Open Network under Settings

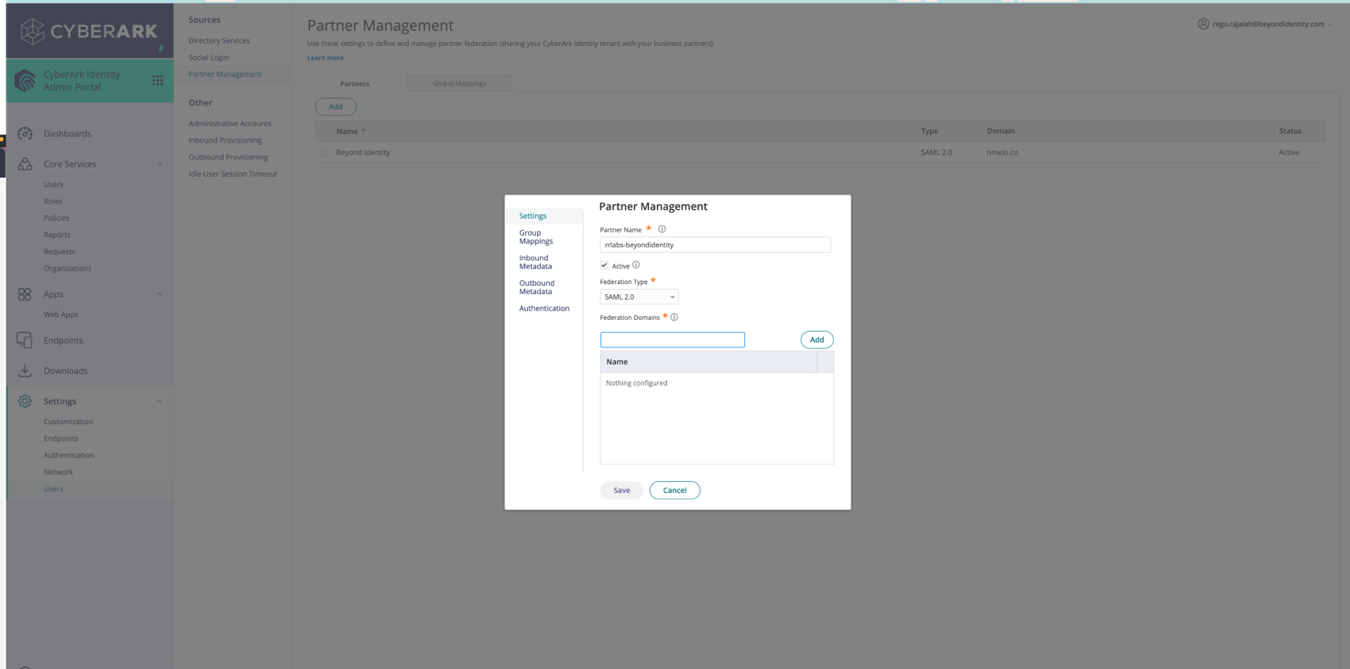[x=58, y=472]
